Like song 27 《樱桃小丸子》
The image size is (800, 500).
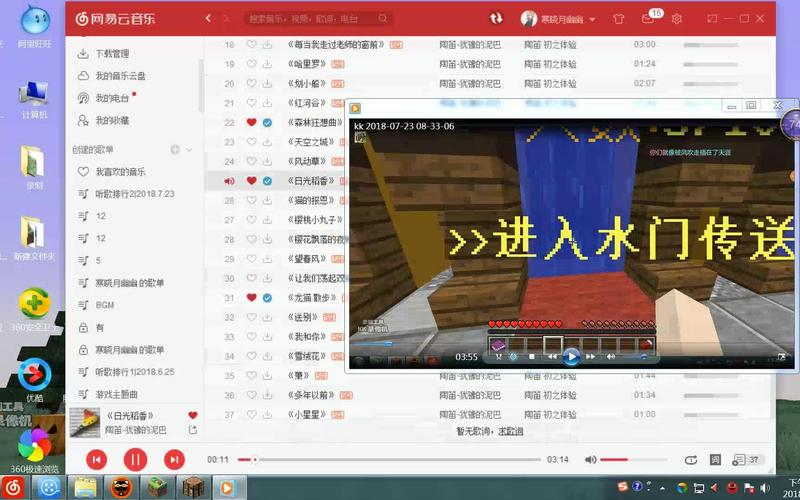251,219
